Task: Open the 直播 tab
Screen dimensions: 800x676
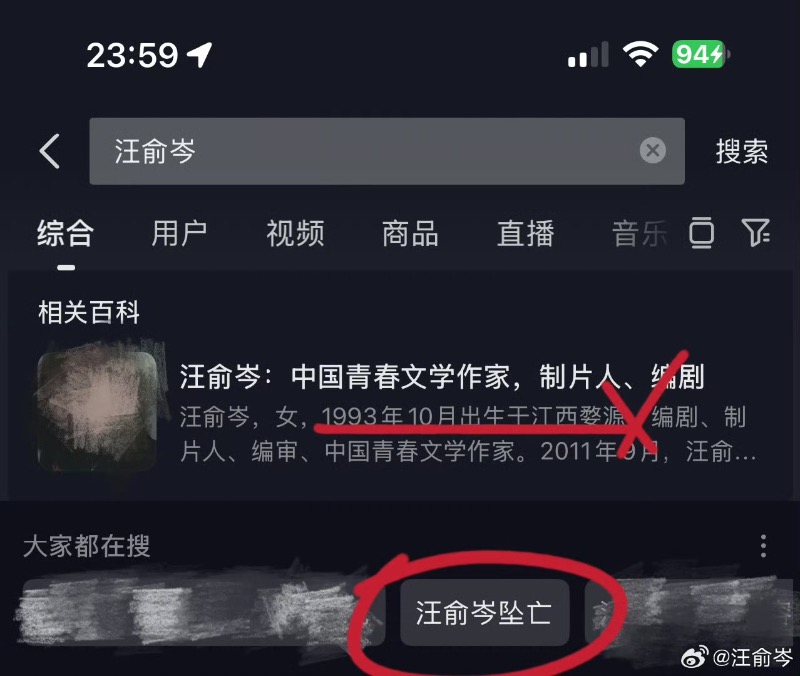Action: 526,234
